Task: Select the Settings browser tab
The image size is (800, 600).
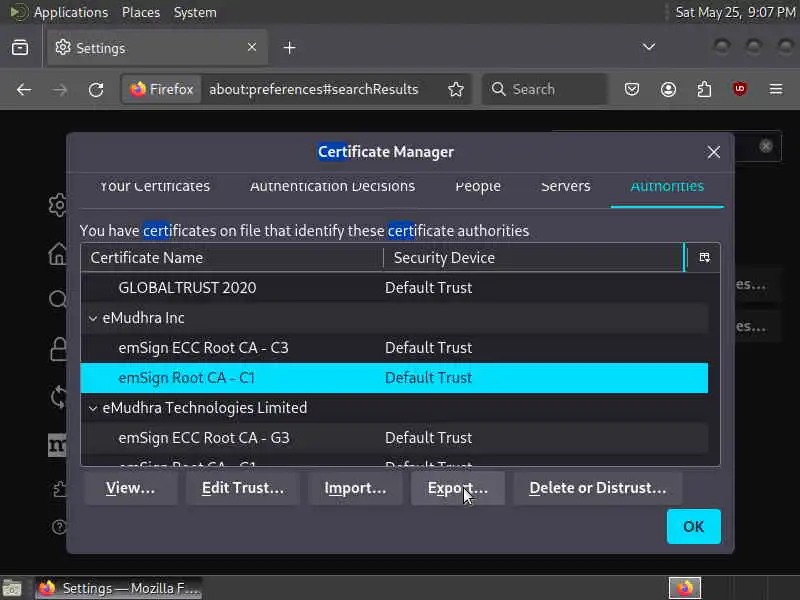Action: pyautogui.click(x=157, y=47)
